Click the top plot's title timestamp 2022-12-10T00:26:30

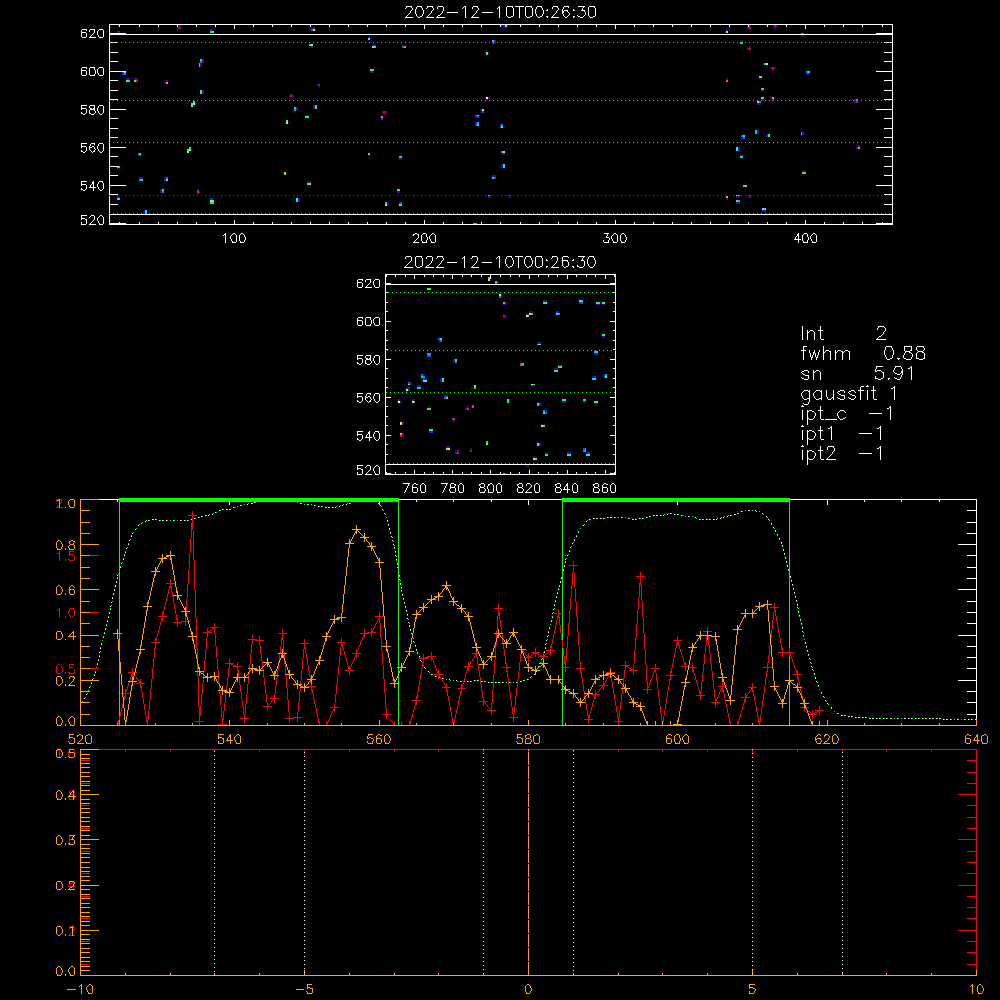(500, 12)
